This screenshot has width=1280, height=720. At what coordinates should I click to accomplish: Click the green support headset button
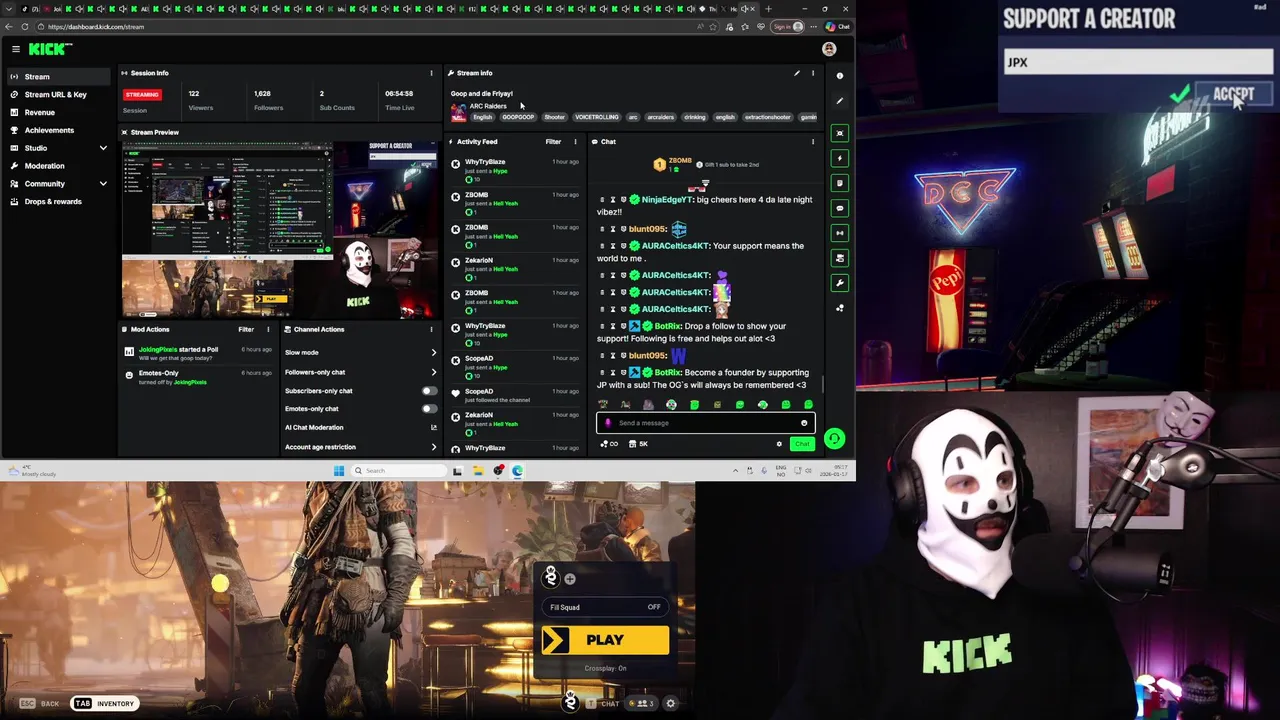click(834, 438)
